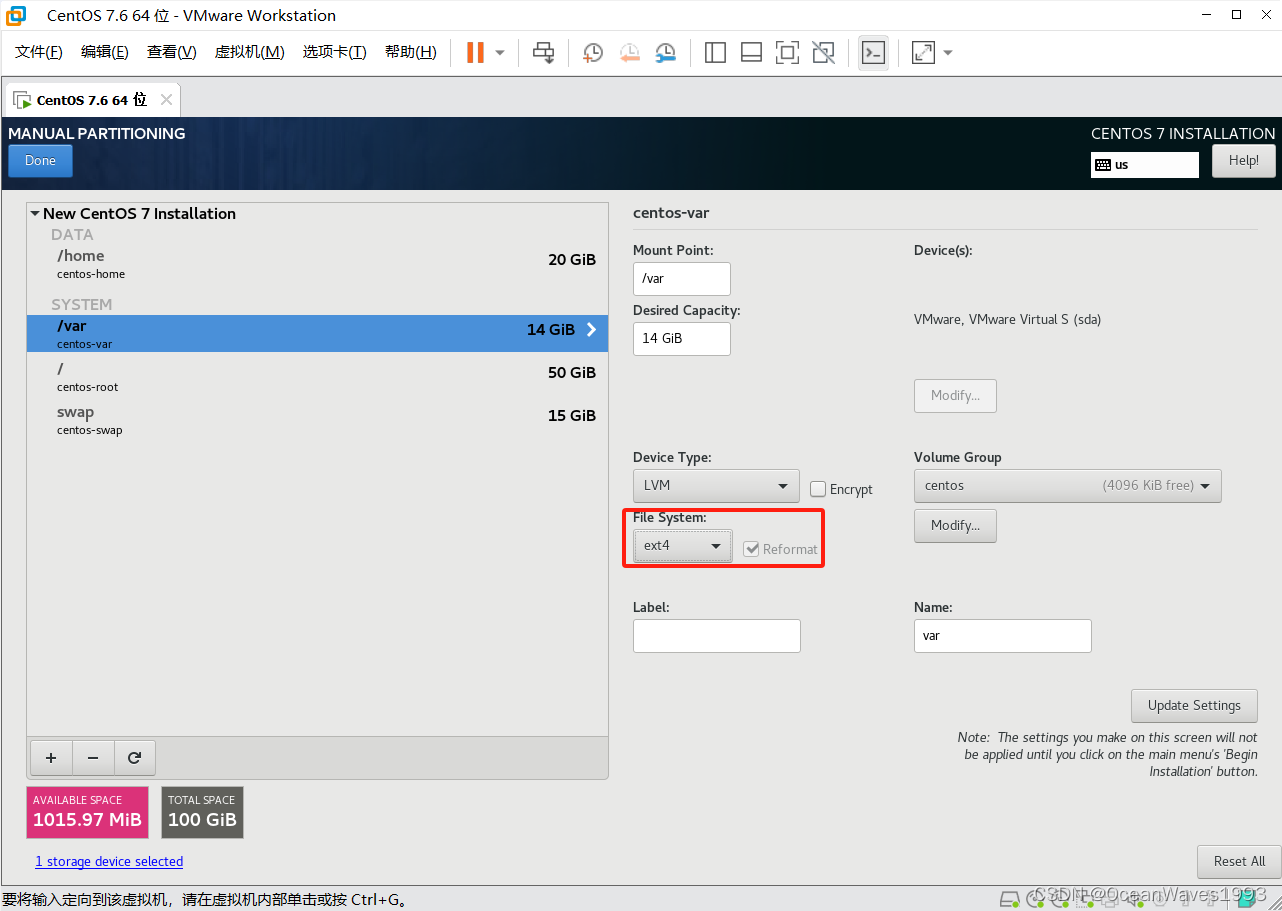
Task: Click the Name field containing var
Action: click(x=1003, y=636)
